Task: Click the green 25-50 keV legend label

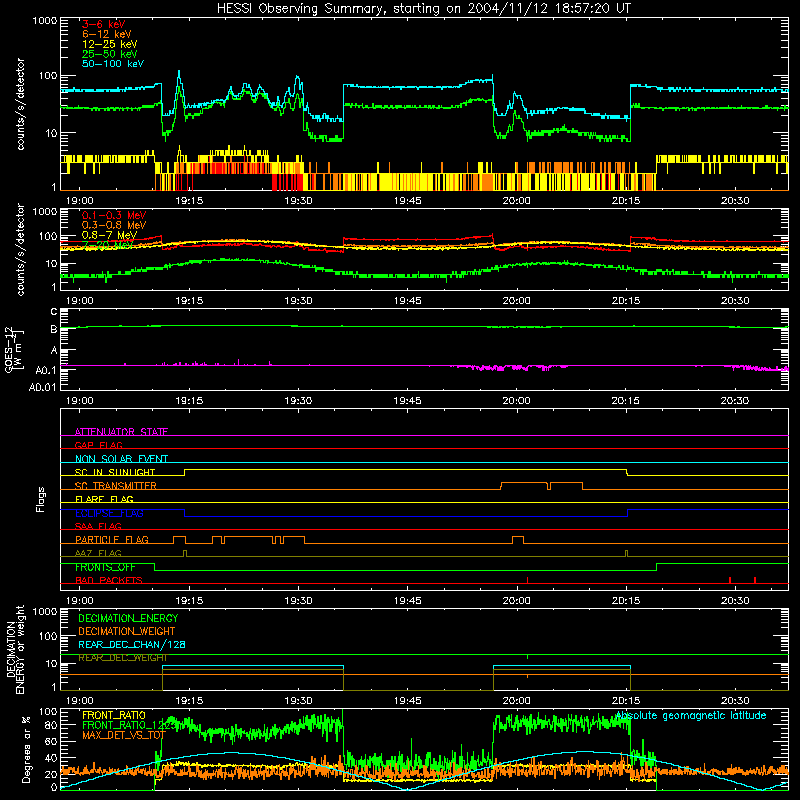Action: (x=110, y=54)
